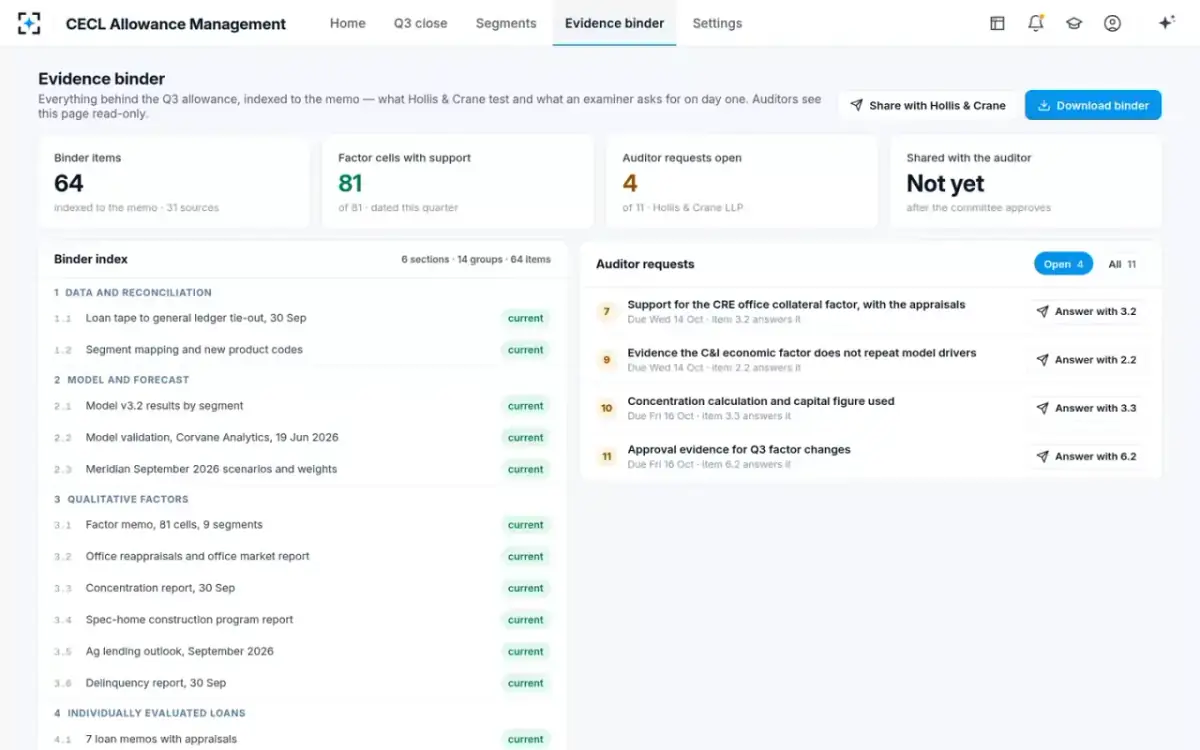Open request 'Concentration calculation and capital figure used'
Viewport: 1200px width, 750px height.
point(761,401)
